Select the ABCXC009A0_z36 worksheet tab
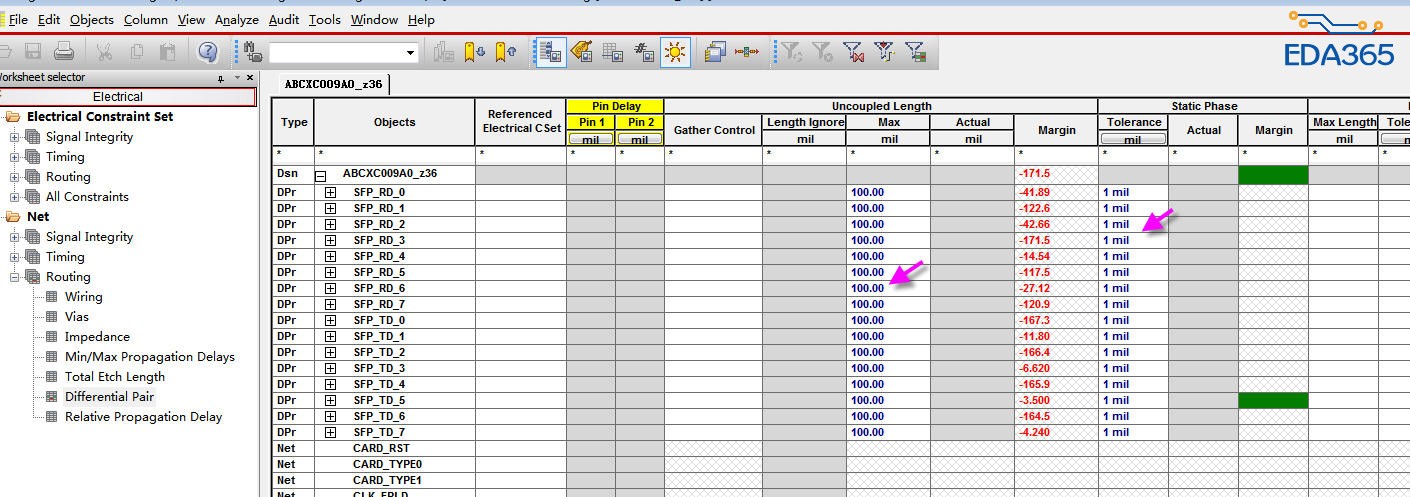 click(333, 84)
